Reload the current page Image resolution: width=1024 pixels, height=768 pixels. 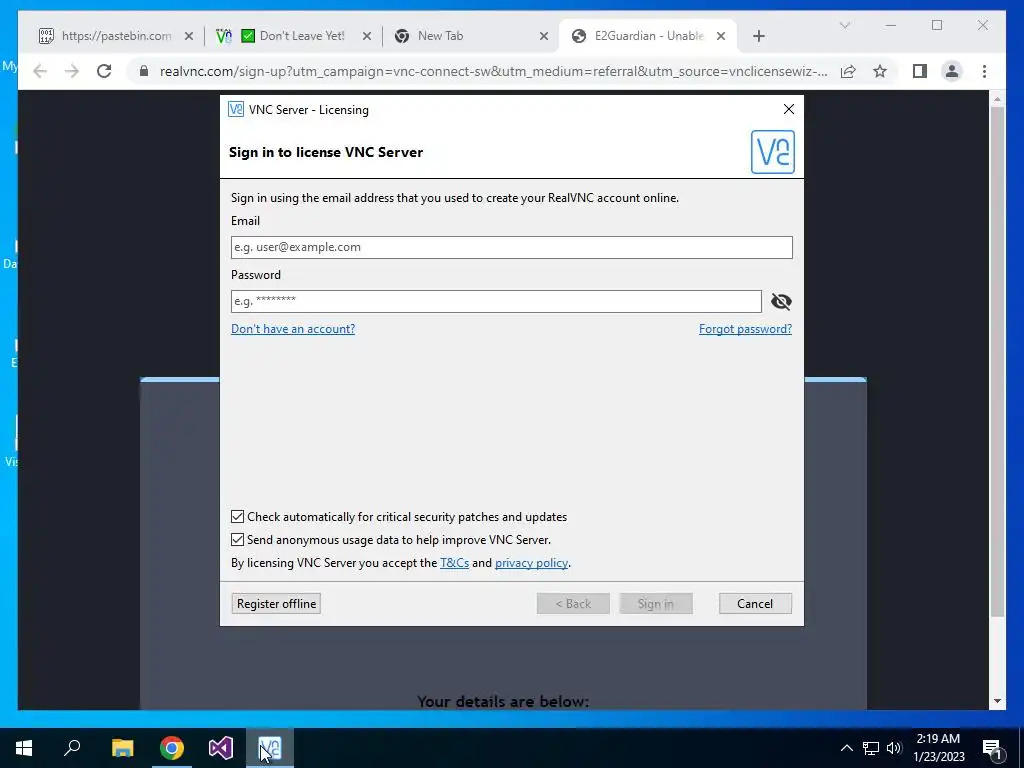[104, 71]
